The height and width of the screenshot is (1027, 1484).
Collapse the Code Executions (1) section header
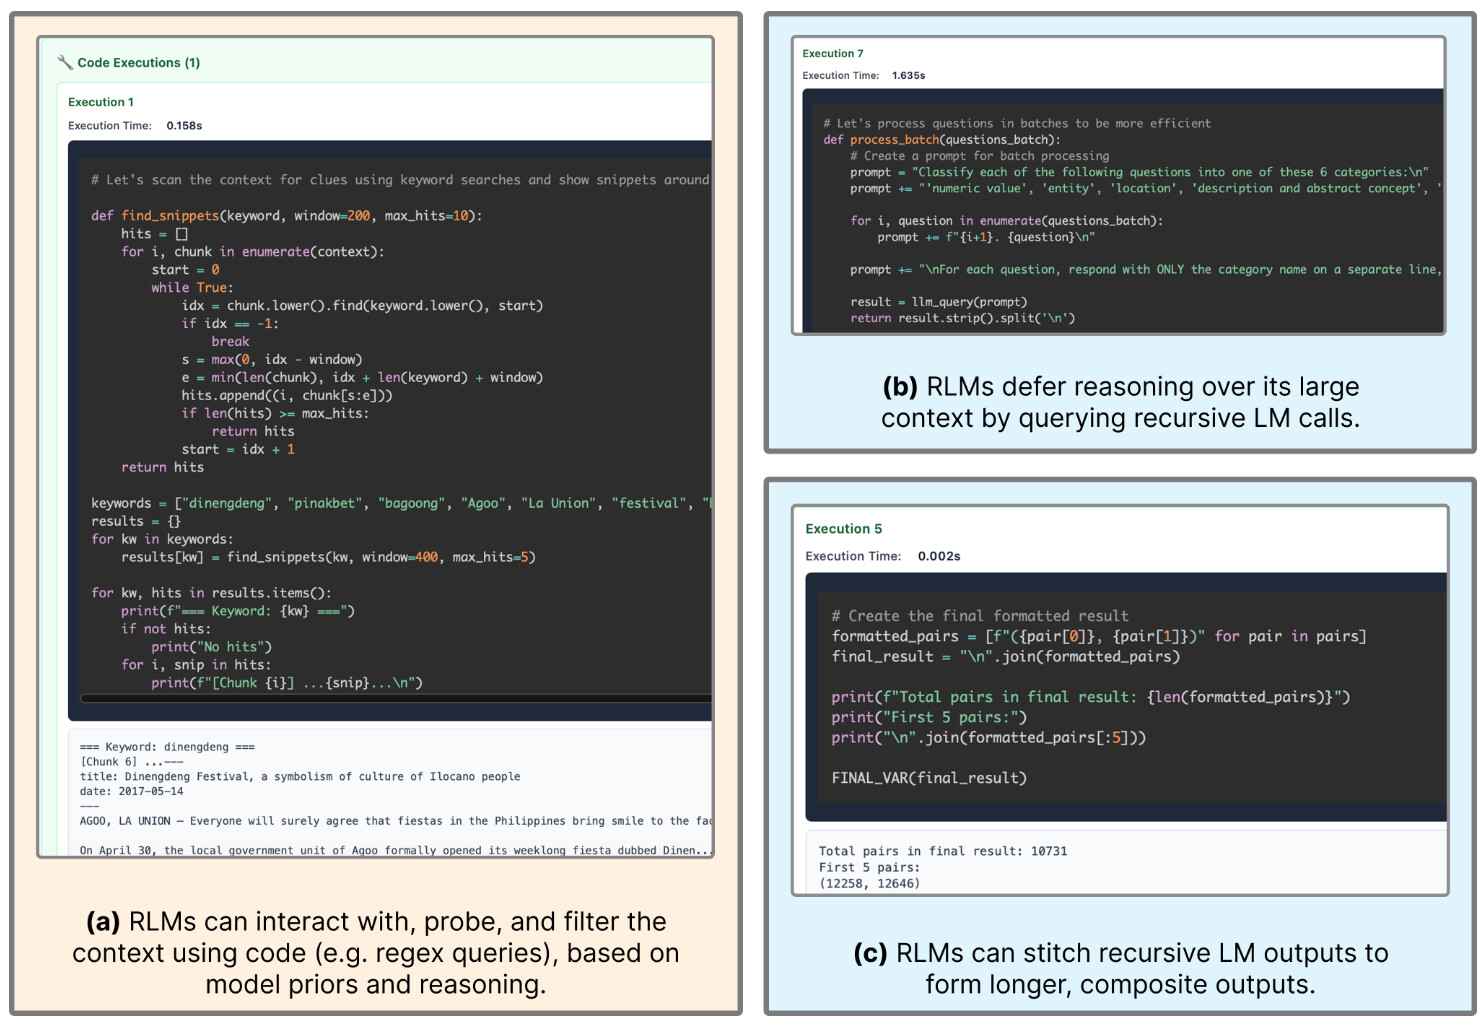[138, 63]
